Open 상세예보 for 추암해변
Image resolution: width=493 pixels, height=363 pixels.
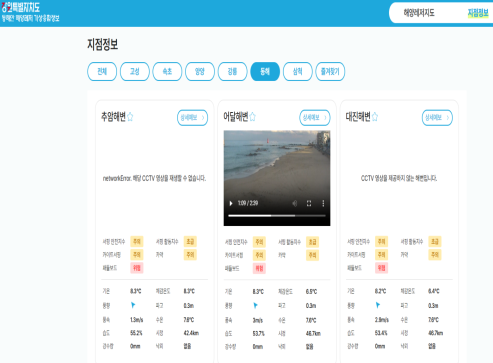tap(192, 118)
